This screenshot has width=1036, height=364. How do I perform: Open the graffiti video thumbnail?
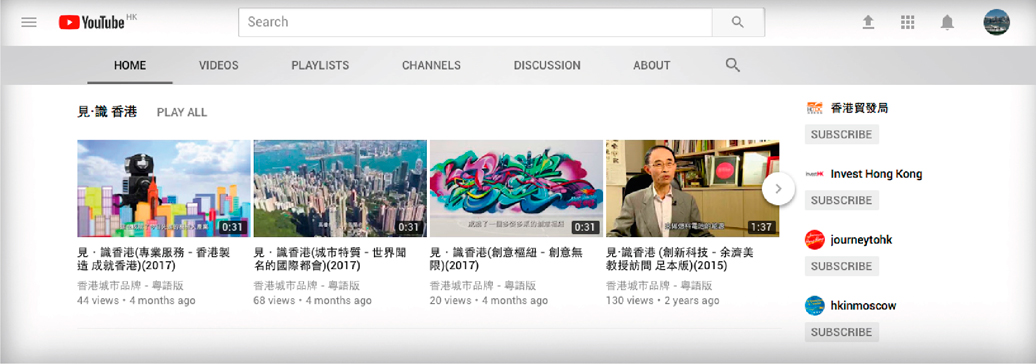tap(516, 188)
